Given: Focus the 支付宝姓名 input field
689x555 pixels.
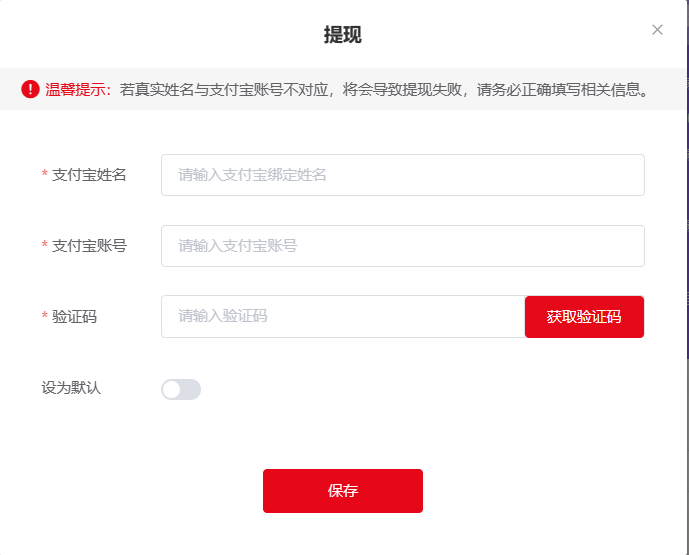Looking at the screenshot, I should [x=403, y=175].
